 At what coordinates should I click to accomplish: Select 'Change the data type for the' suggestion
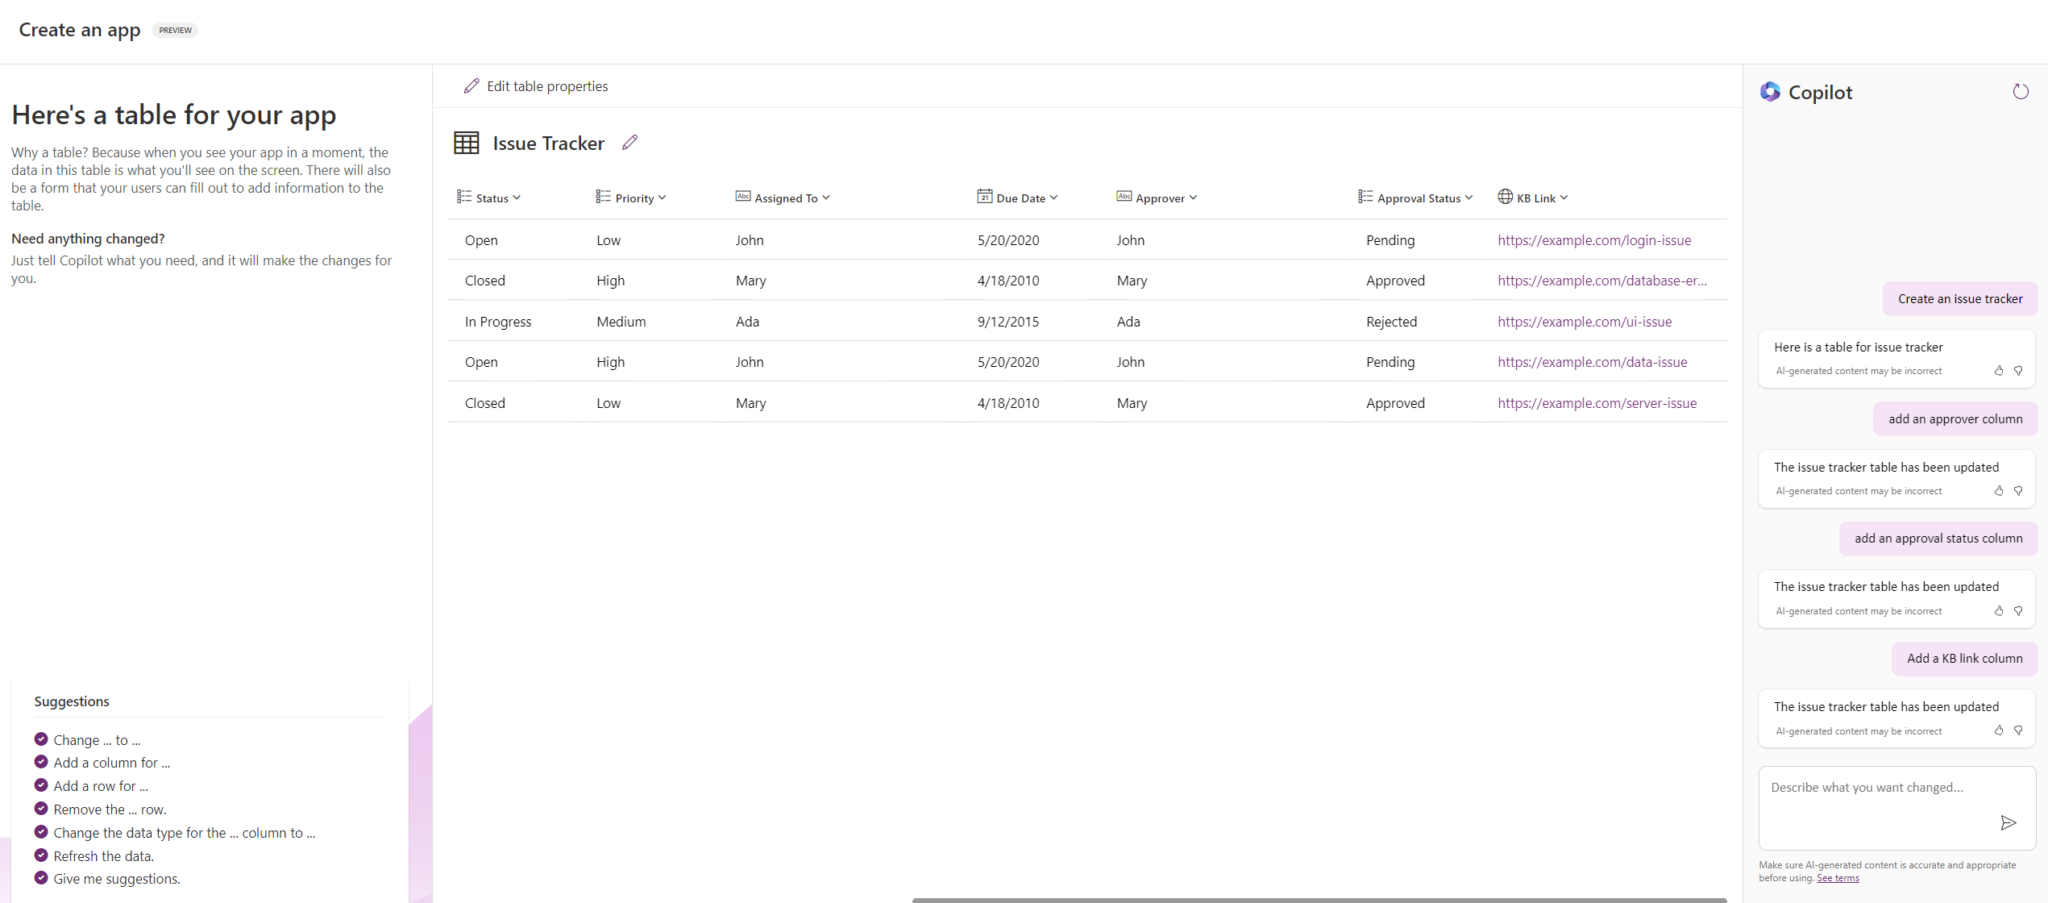tap(184, 833)
